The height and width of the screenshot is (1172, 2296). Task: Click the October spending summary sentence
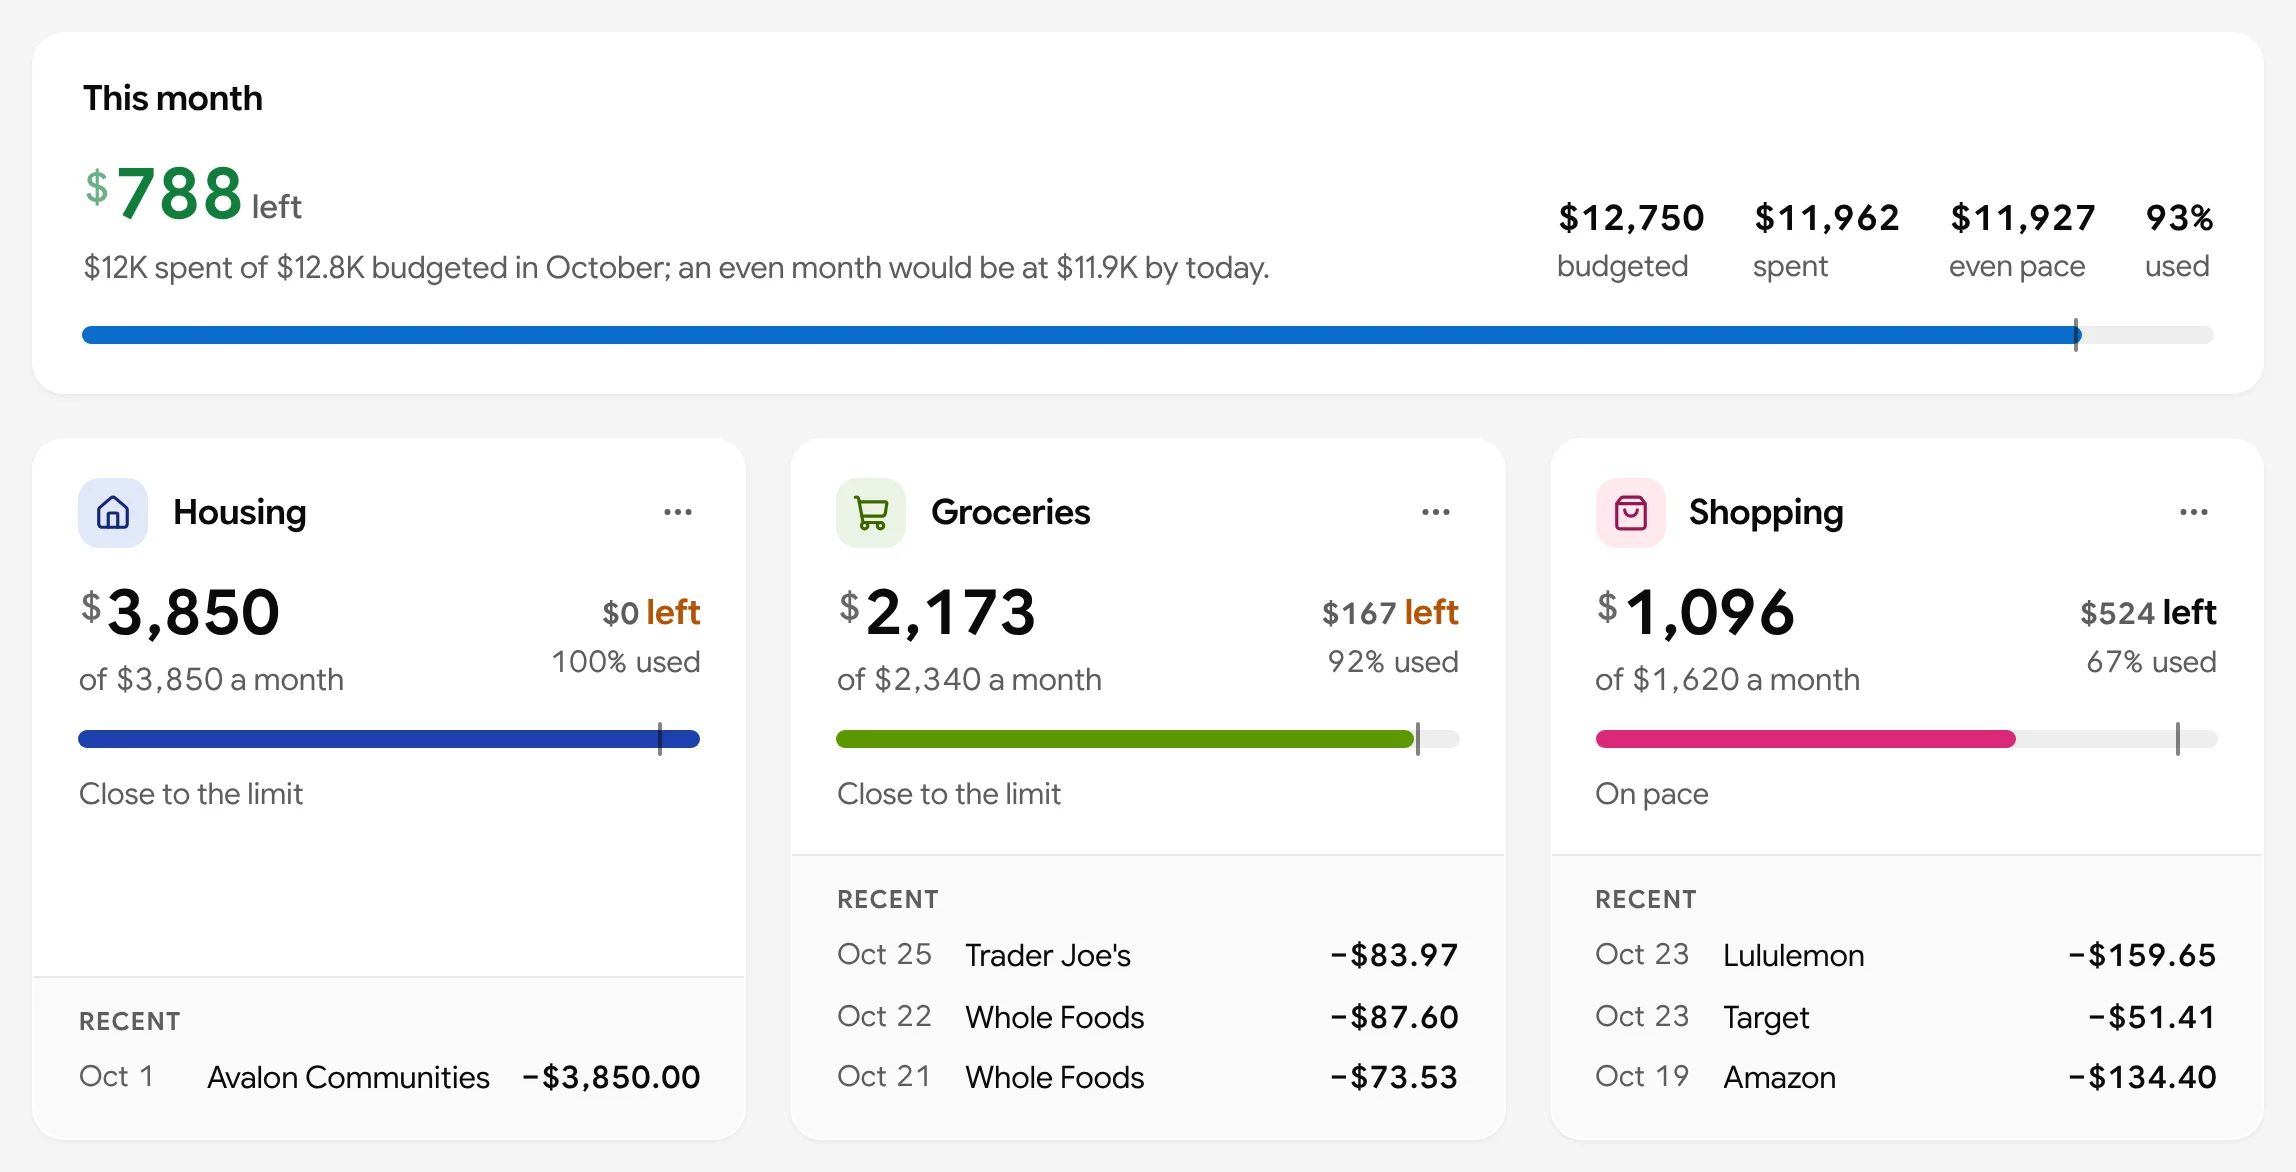click(677, 268)
